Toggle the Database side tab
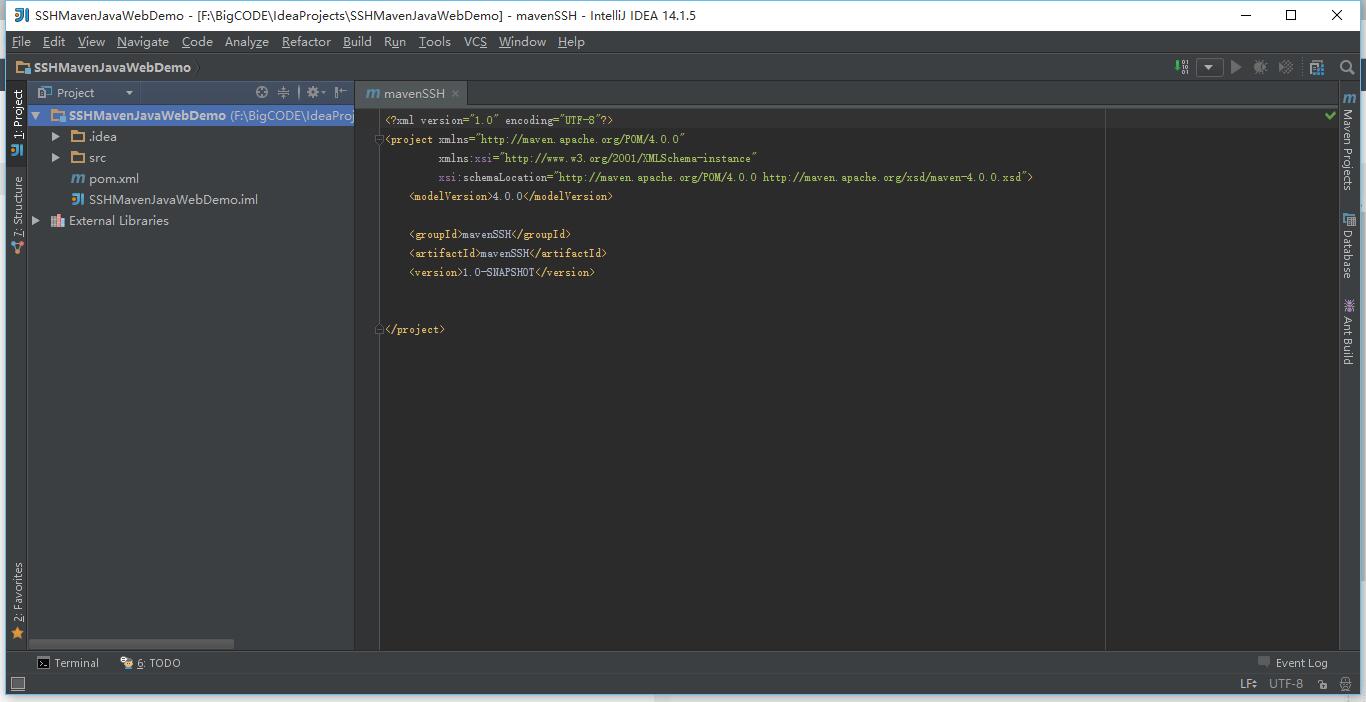1366x702 pixels. [1348, 246]
